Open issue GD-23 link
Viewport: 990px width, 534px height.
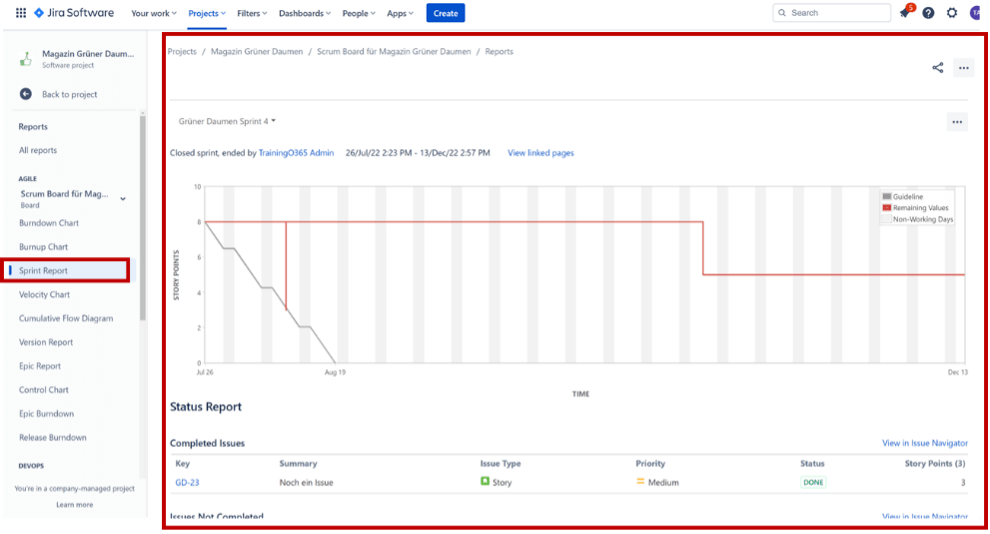pos(185,482)
